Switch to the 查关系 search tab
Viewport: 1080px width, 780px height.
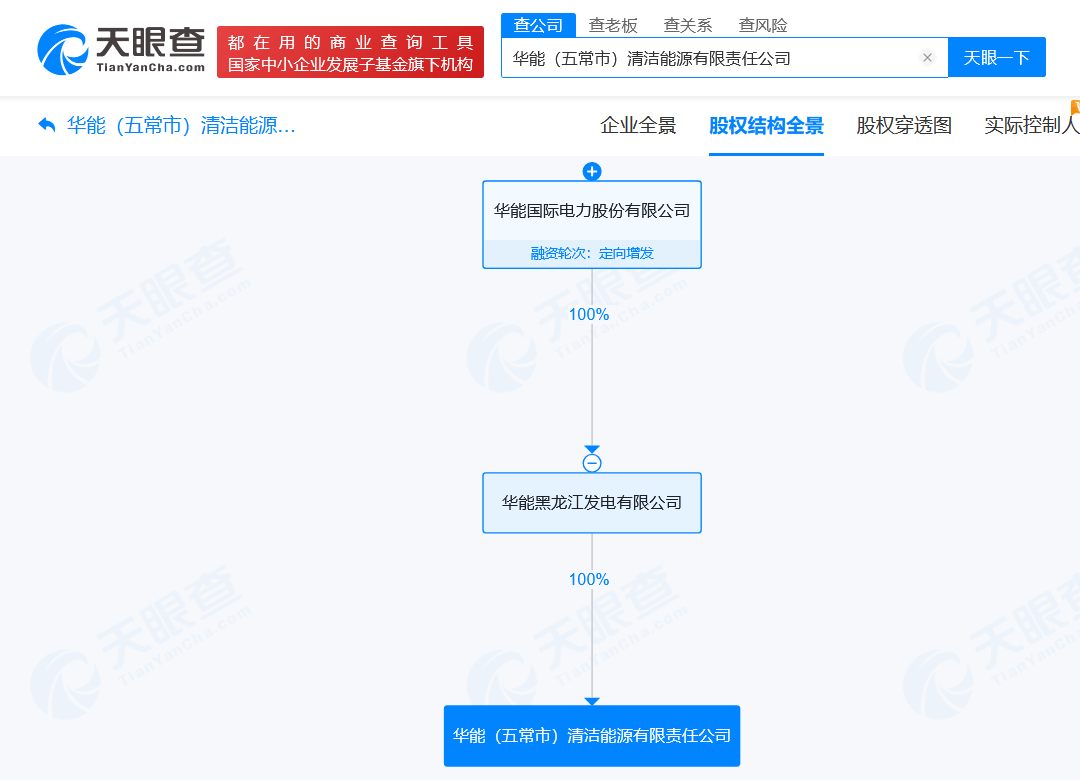[687, 25]
